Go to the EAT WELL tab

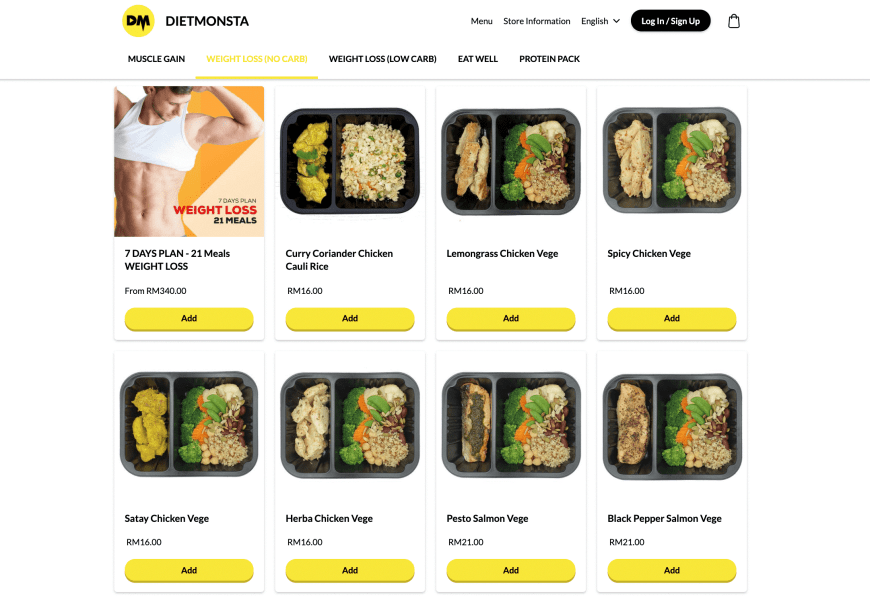[x=478, y=59]
